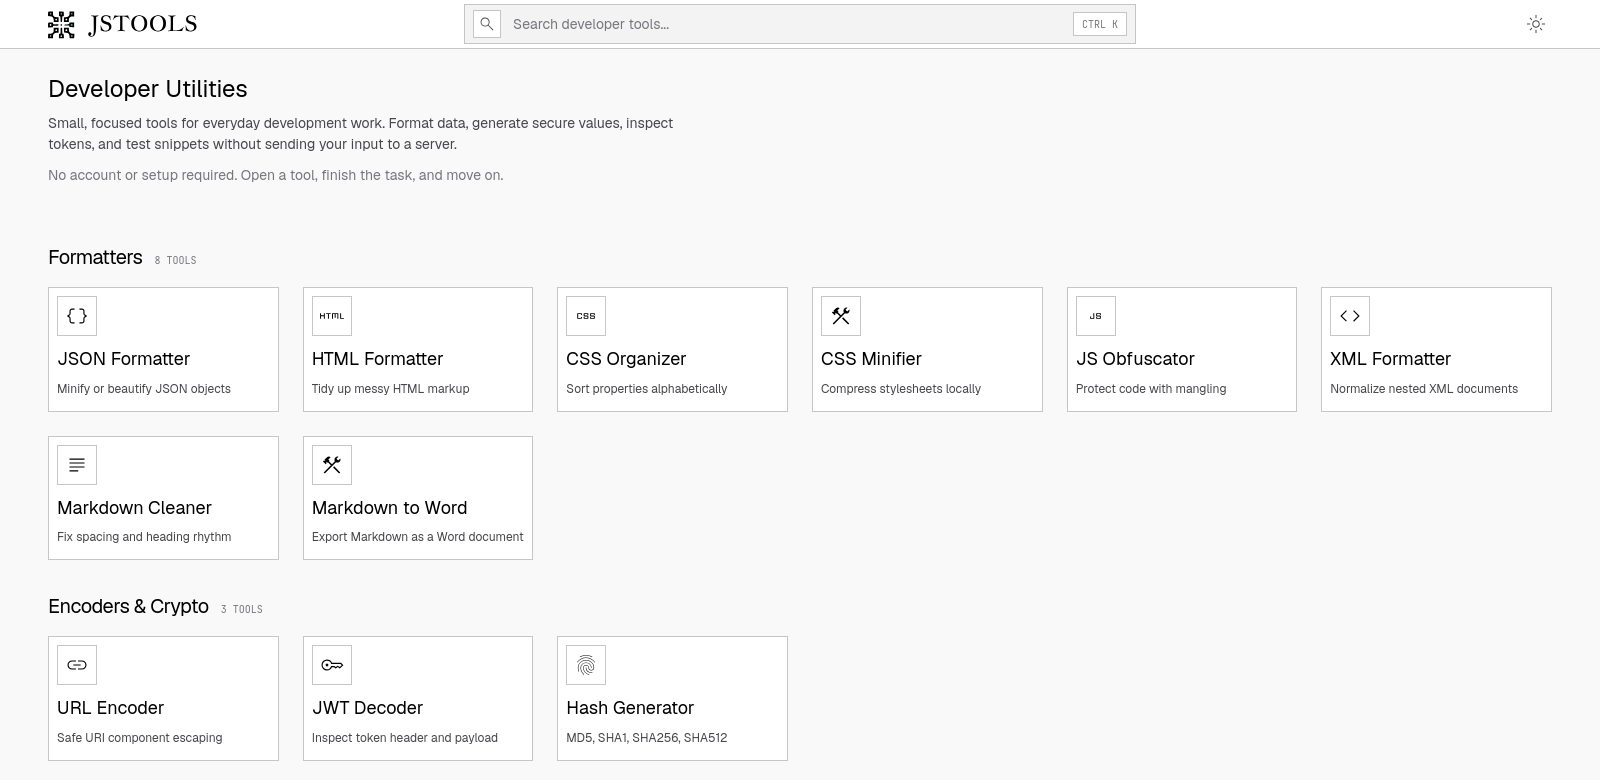Click "Export Markdown as a Word document" text
The height and width of the screenshot is (780, 1600).
coord(417,537)
